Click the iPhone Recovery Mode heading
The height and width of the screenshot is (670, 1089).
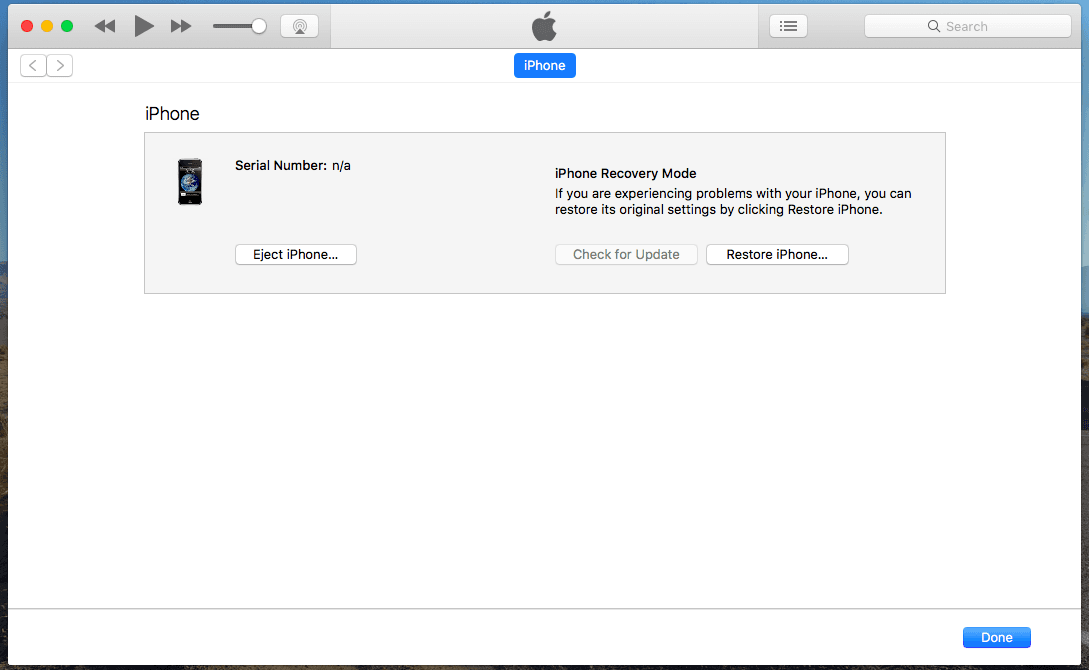[x=625, y=174]
